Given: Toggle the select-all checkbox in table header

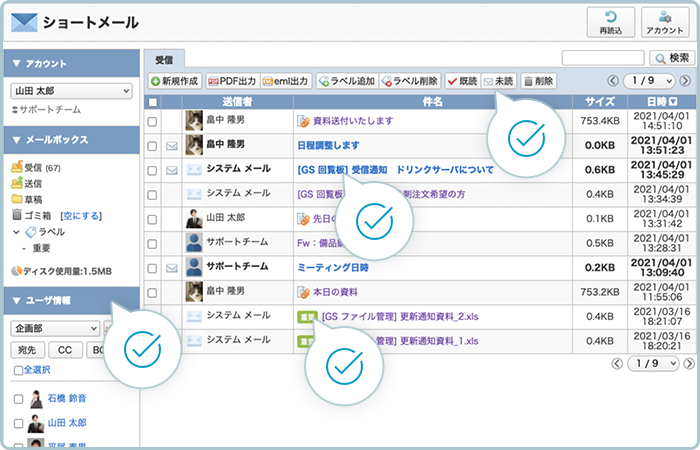Looking at the screenshot, I should click(153, 102).
